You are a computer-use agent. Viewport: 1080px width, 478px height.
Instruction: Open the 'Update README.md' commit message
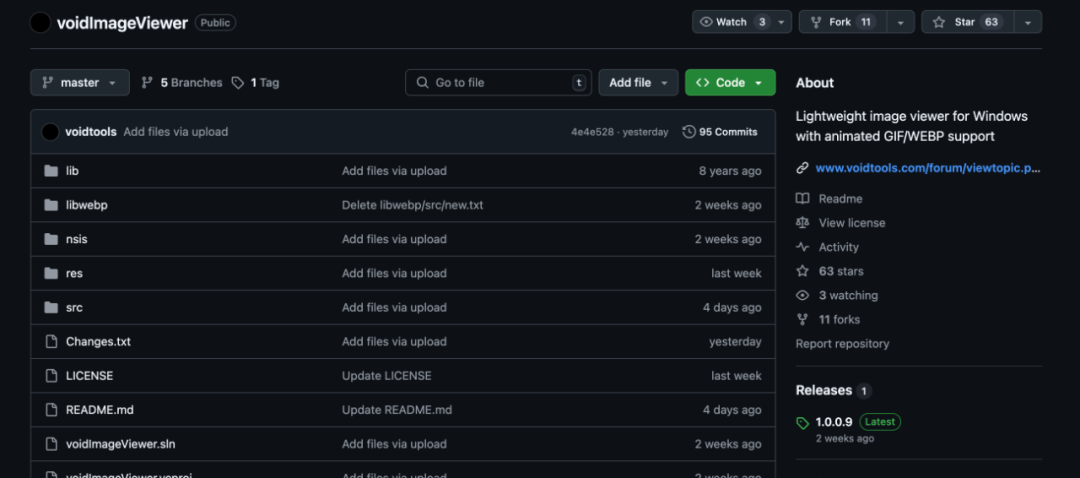tap(397, 410)
